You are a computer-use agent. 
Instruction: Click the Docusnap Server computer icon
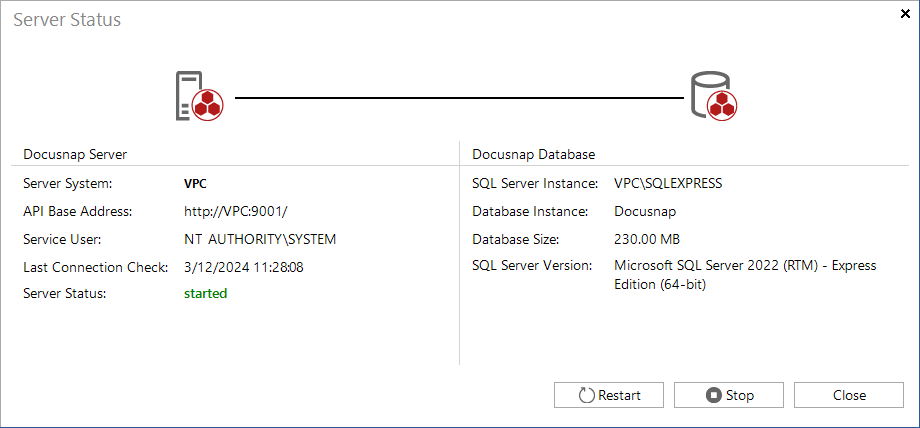199,97
